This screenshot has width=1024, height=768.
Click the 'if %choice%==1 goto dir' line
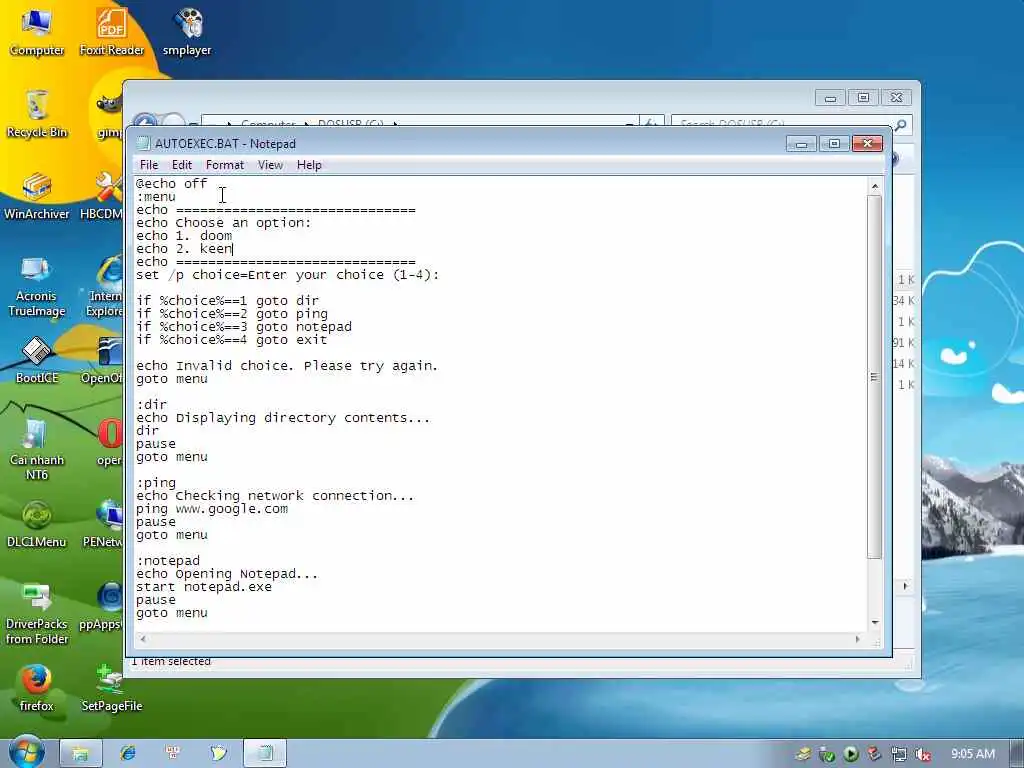227,301
